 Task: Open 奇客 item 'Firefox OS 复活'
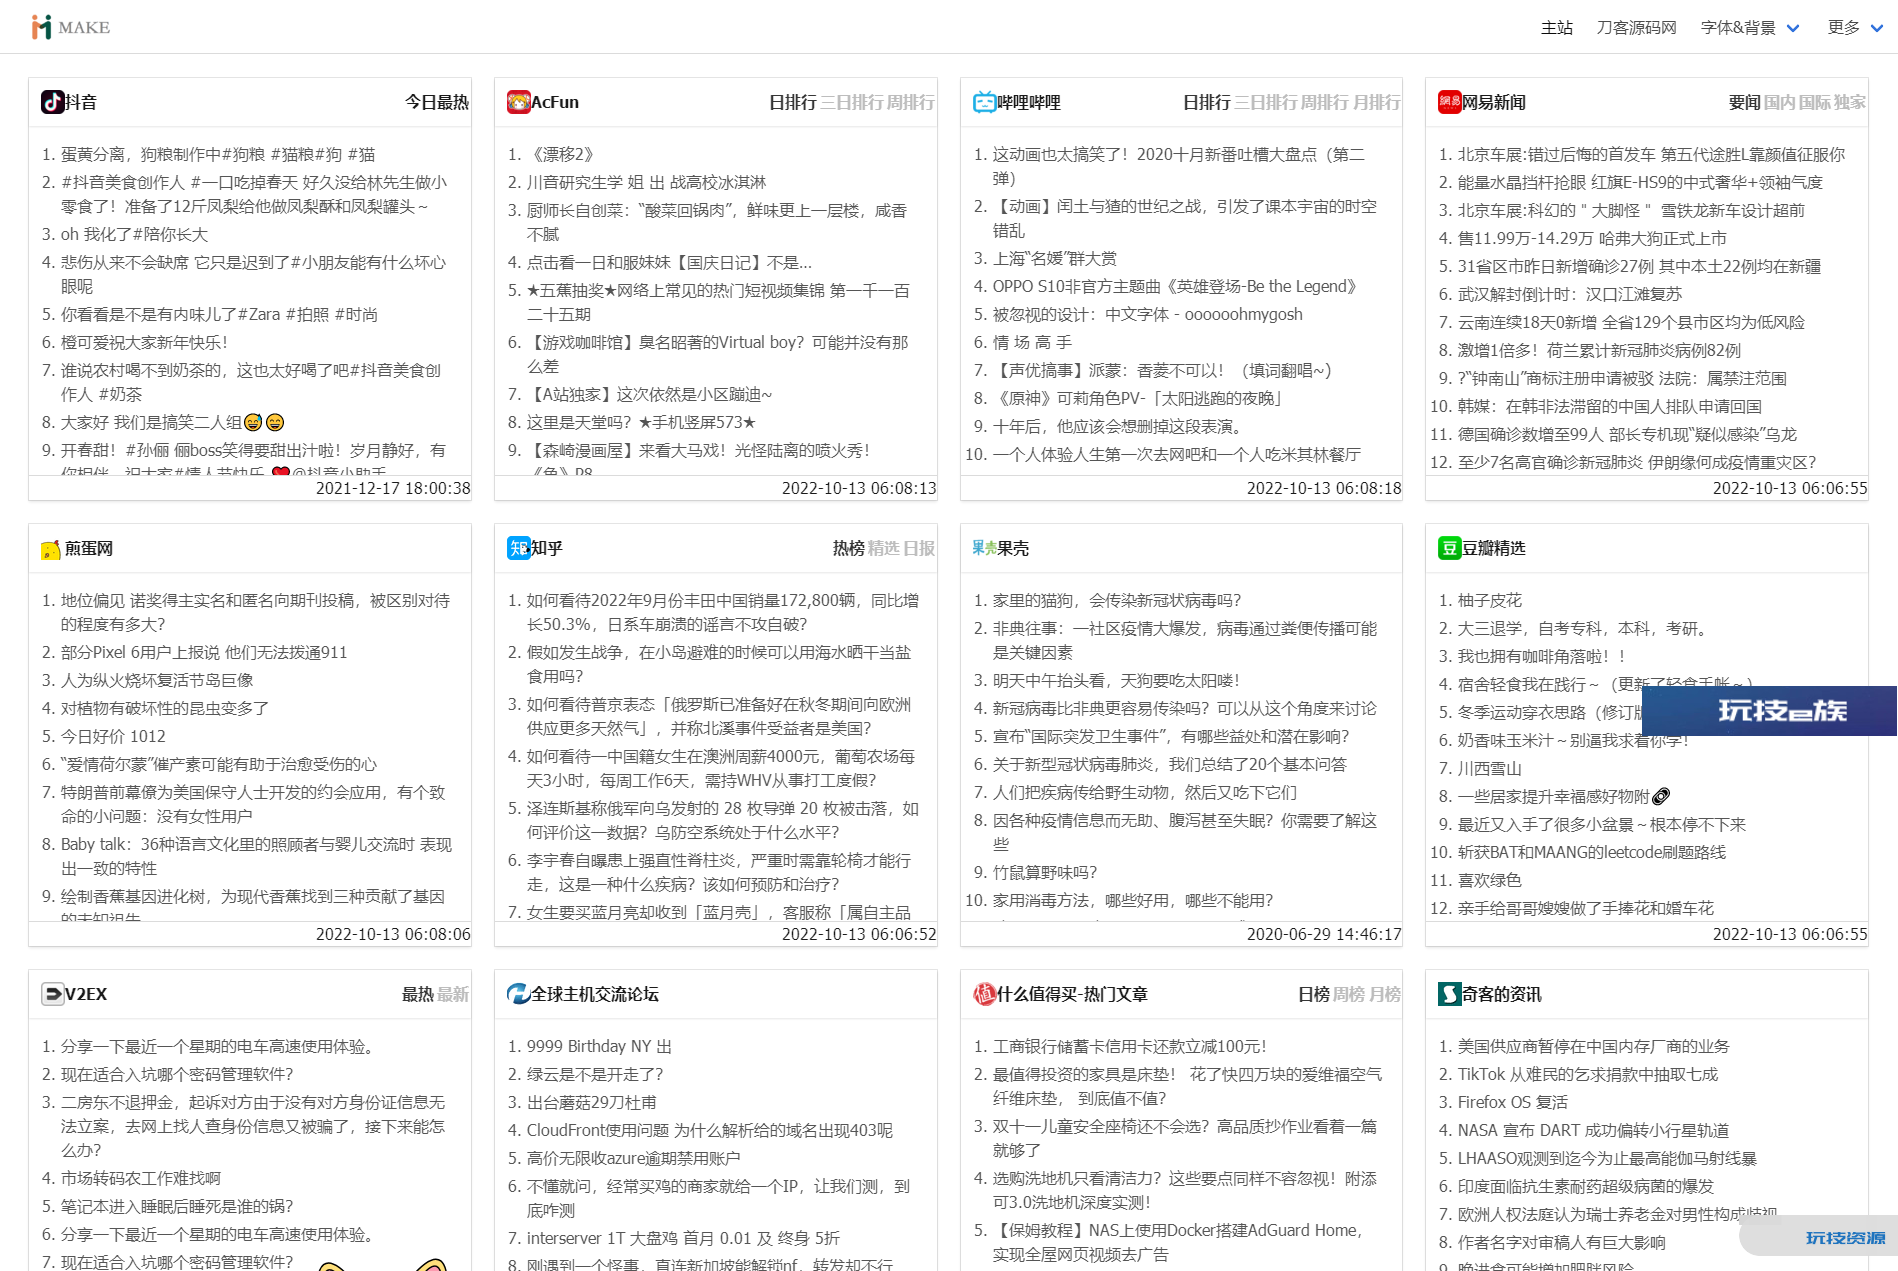1513,1102
